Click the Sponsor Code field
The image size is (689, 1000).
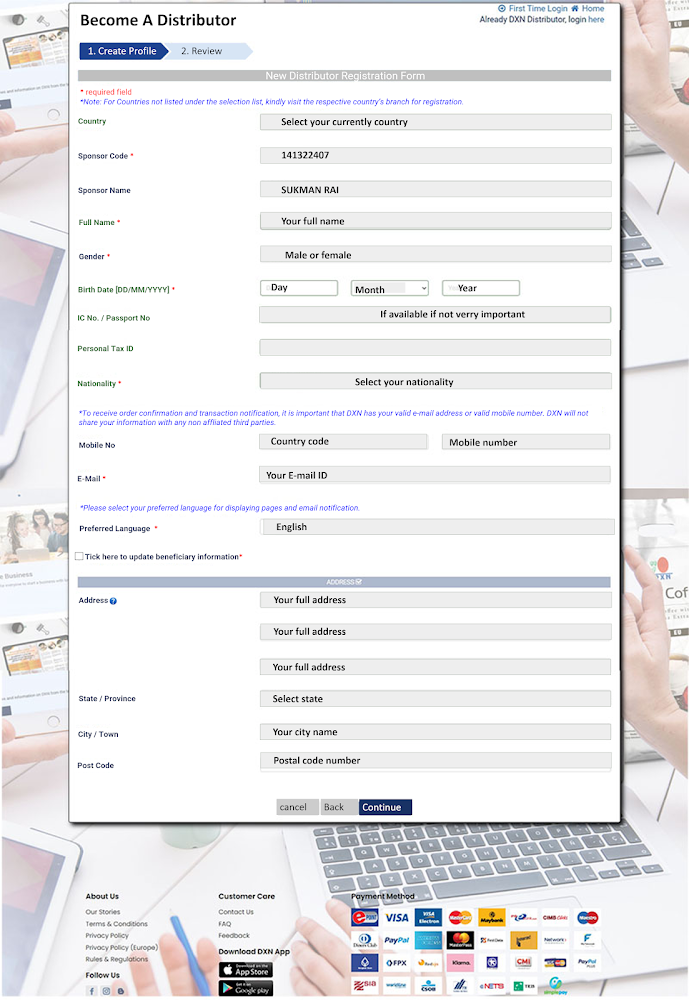[x=436, y=156]
